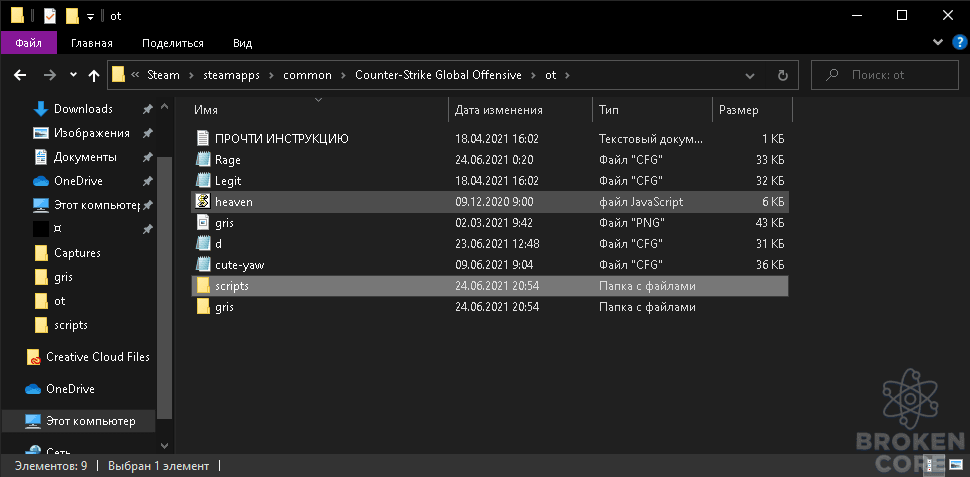The height and width of the screenshot is (477, 970).
Task: Expand the chevron after common in address bar
Action: [x=343, y=75]
